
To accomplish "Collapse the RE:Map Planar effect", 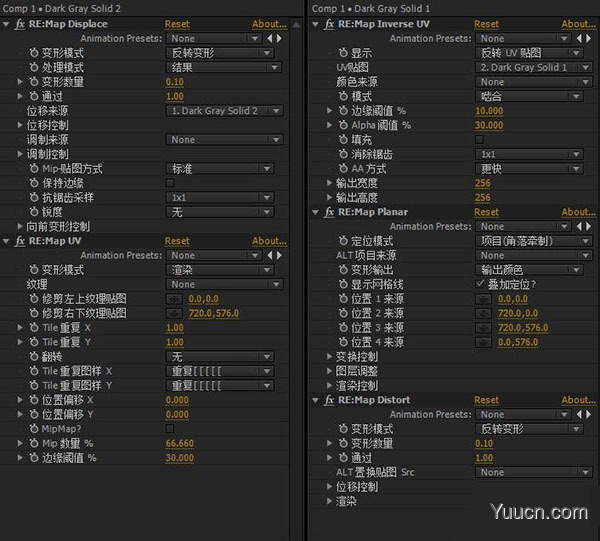I will (315, 212).
